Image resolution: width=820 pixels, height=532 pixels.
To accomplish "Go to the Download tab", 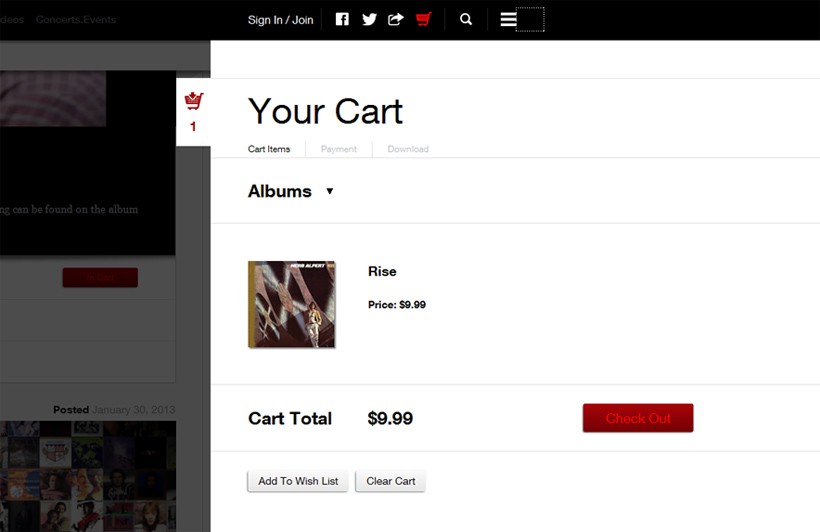I will coord(408,149).
